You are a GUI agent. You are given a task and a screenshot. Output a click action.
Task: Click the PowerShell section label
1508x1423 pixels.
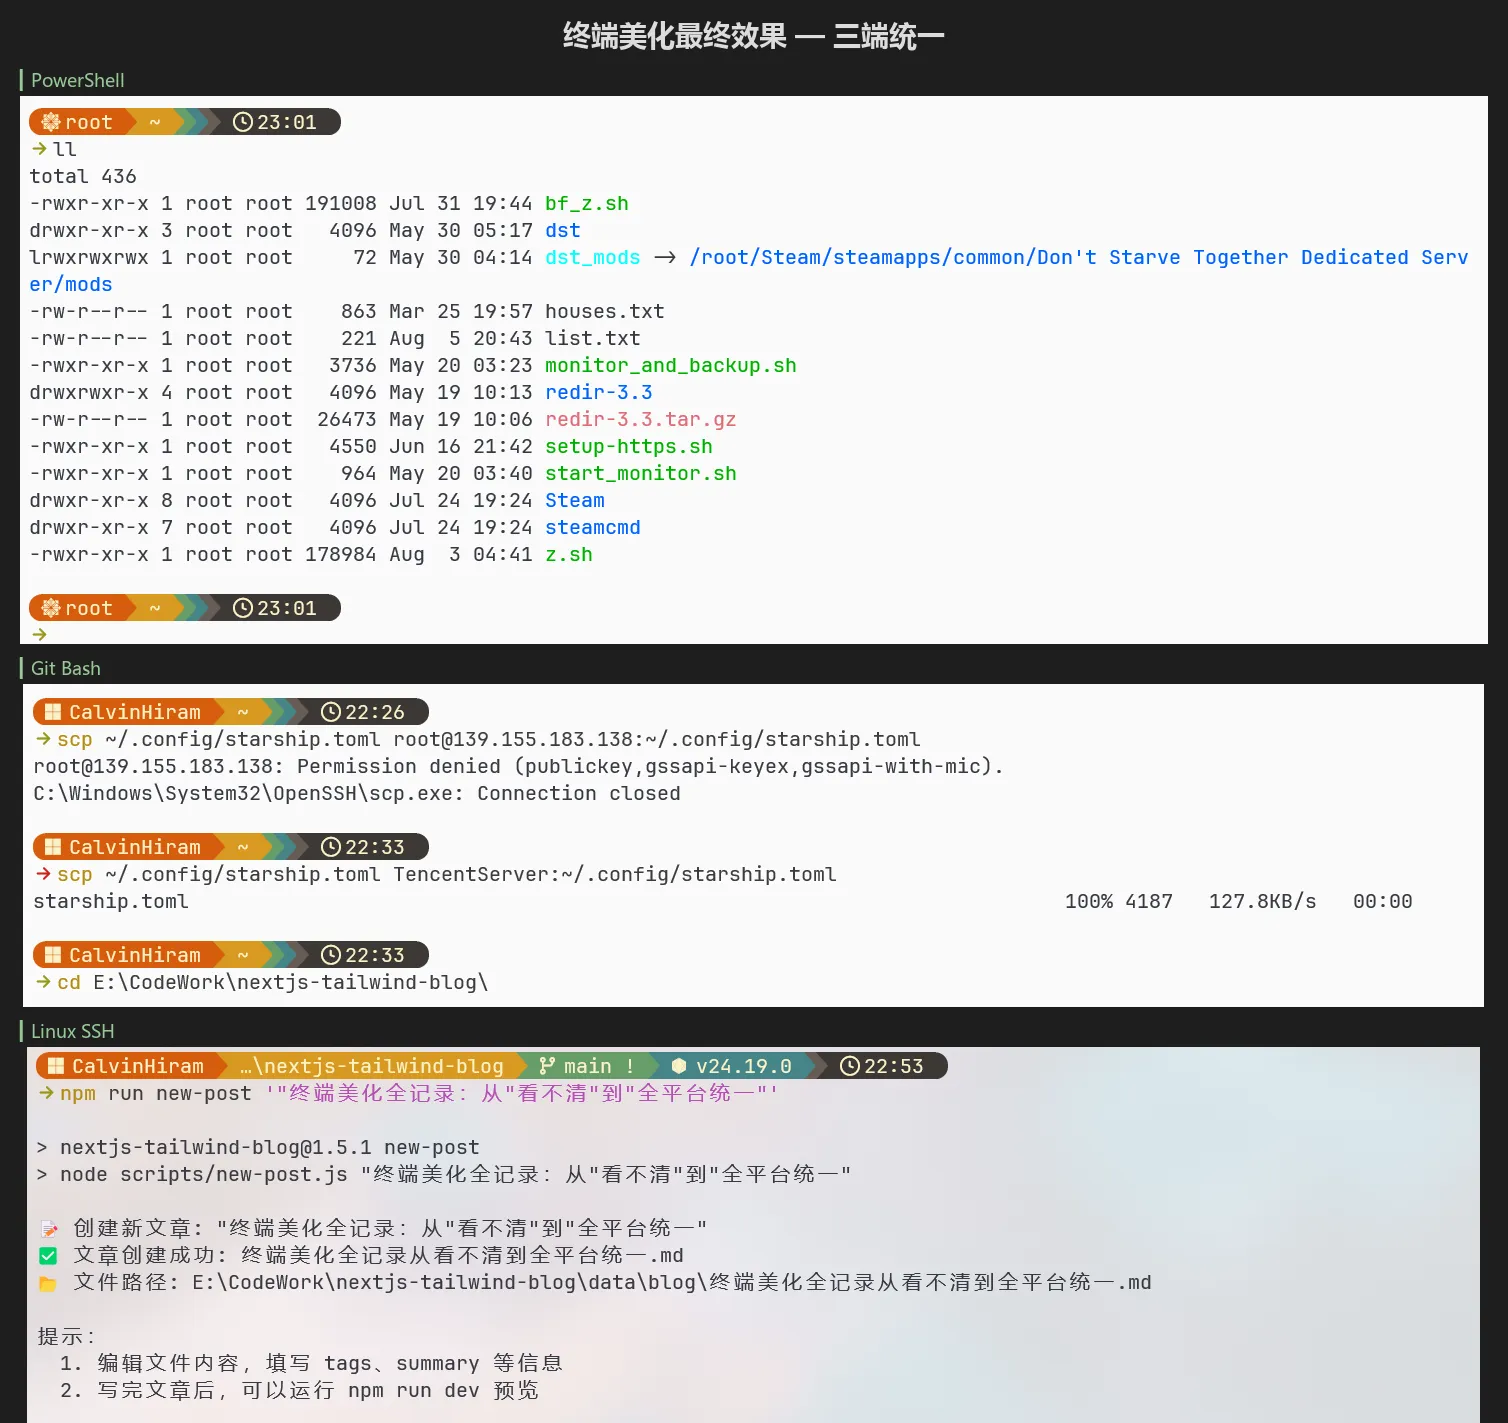click(78, 80)
